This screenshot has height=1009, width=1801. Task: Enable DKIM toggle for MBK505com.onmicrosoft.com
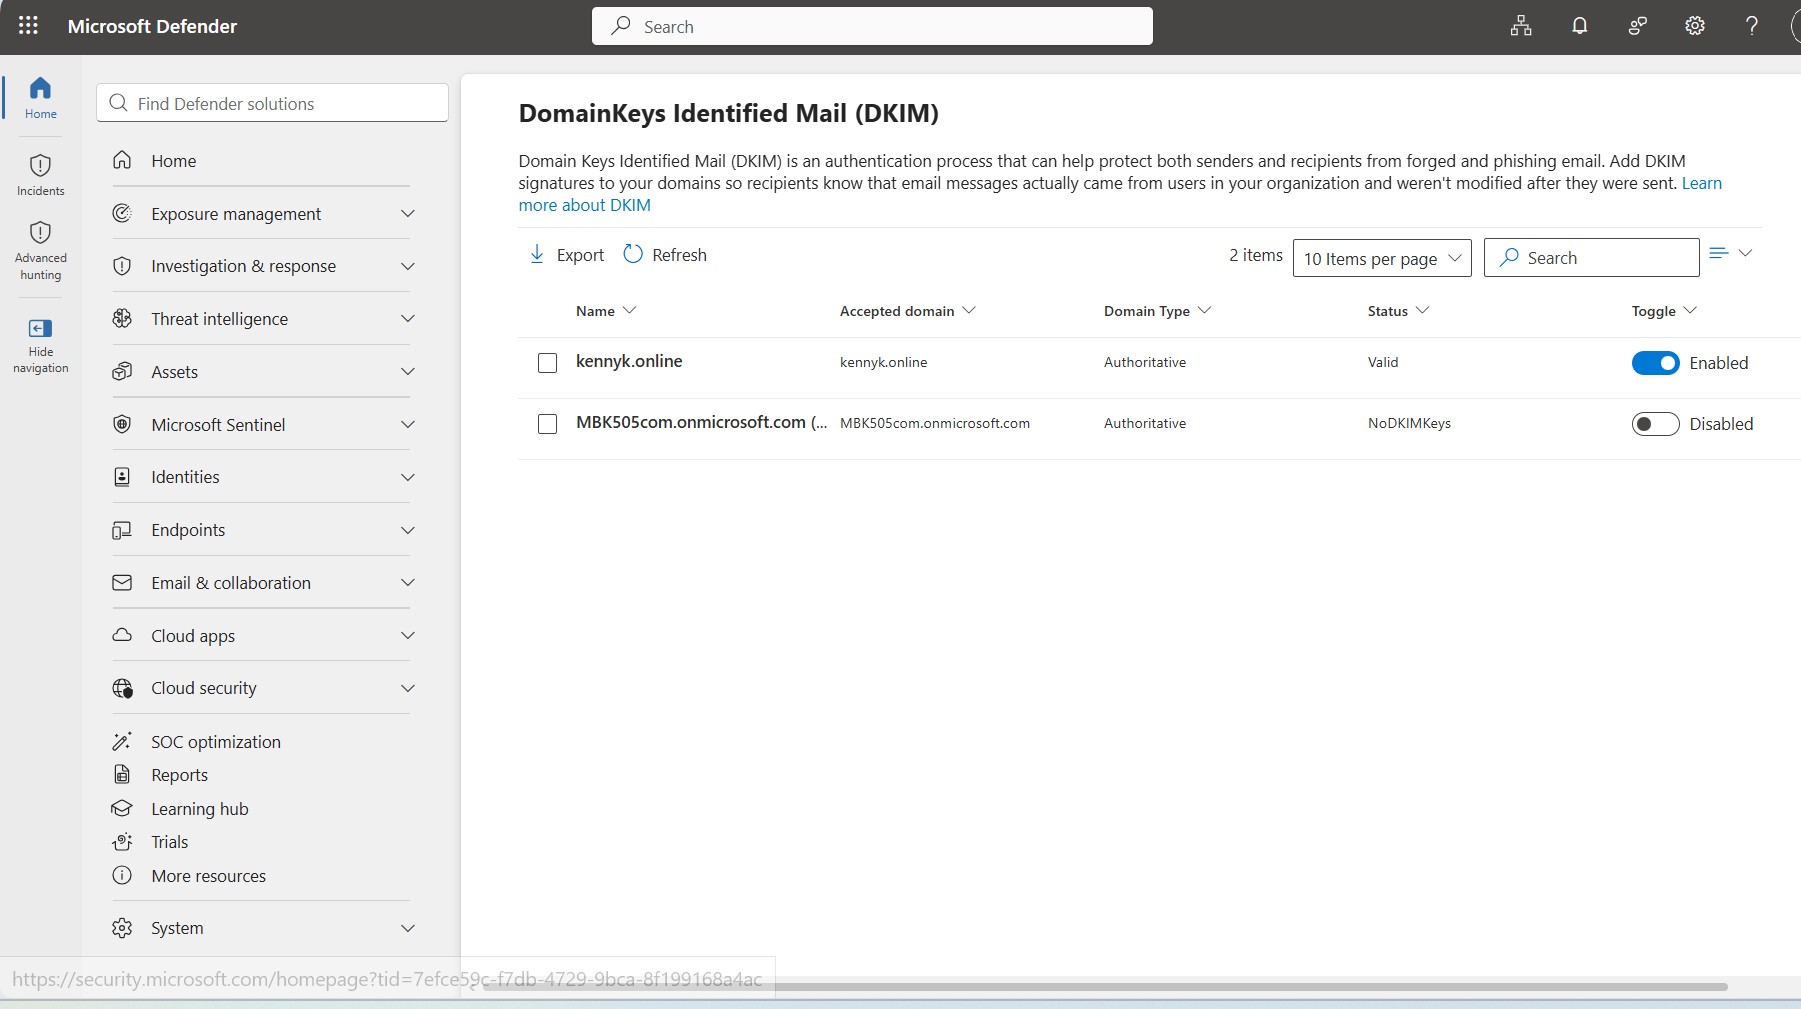click(x=1655, y=424)
